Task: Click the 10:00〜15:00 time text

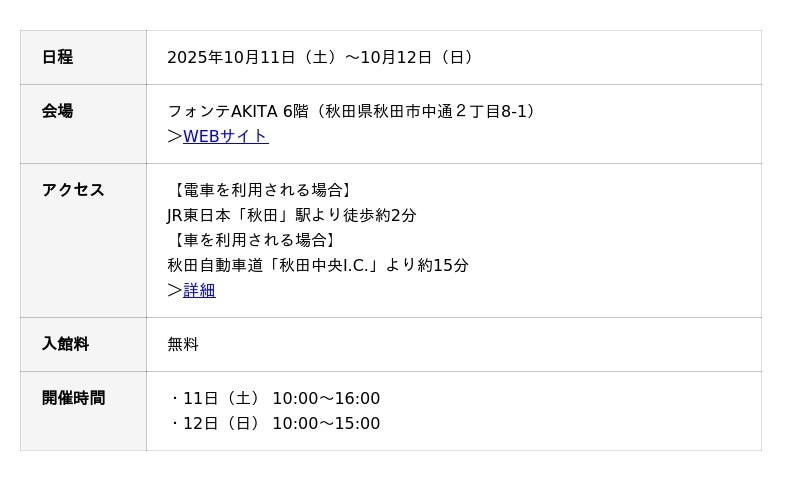Action: coord(326,424)
